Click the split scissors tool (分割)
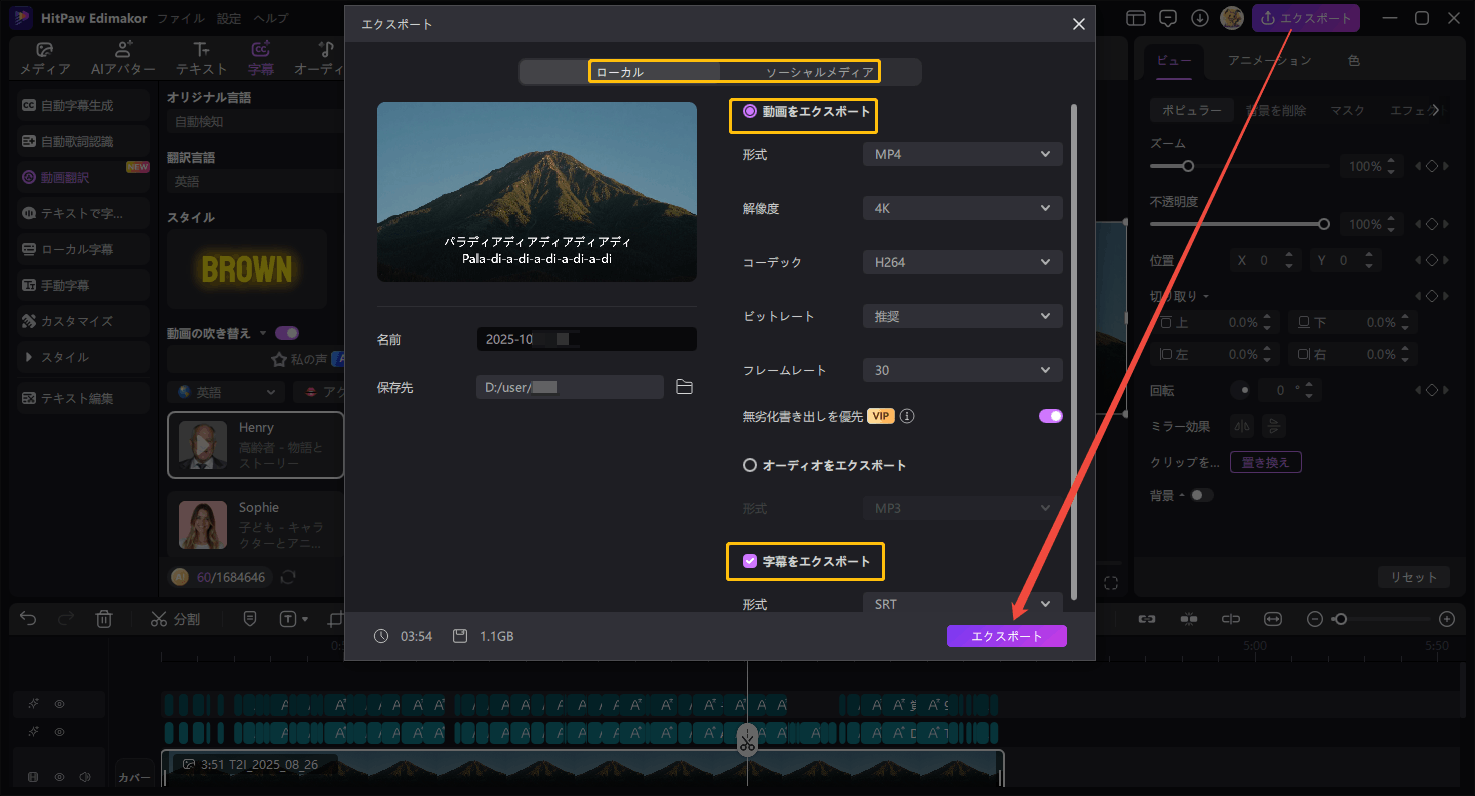Image resolution: width=1475 pixels, height=796 pixels. (x=175, y=619)
